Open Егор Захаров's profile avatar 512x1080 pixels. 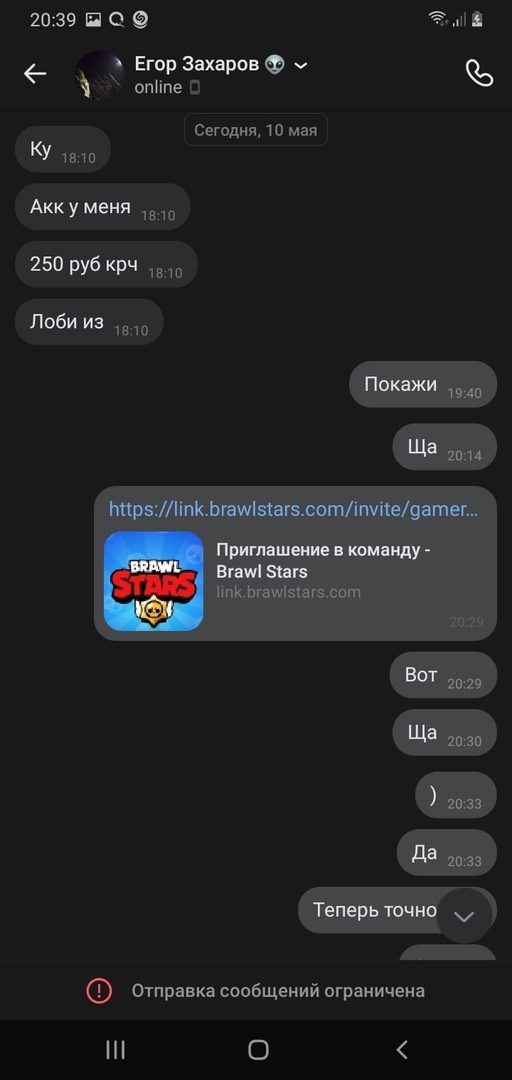(x=99, y=75)
